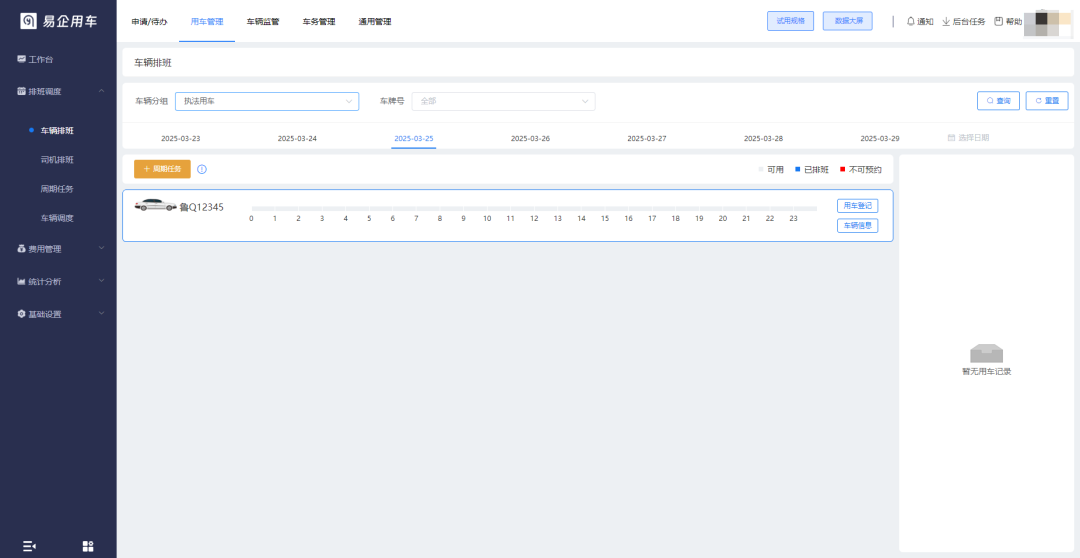The image size is (1080, 558).
Task: Open 司机排班 in the sidebar
Action: 57,159
